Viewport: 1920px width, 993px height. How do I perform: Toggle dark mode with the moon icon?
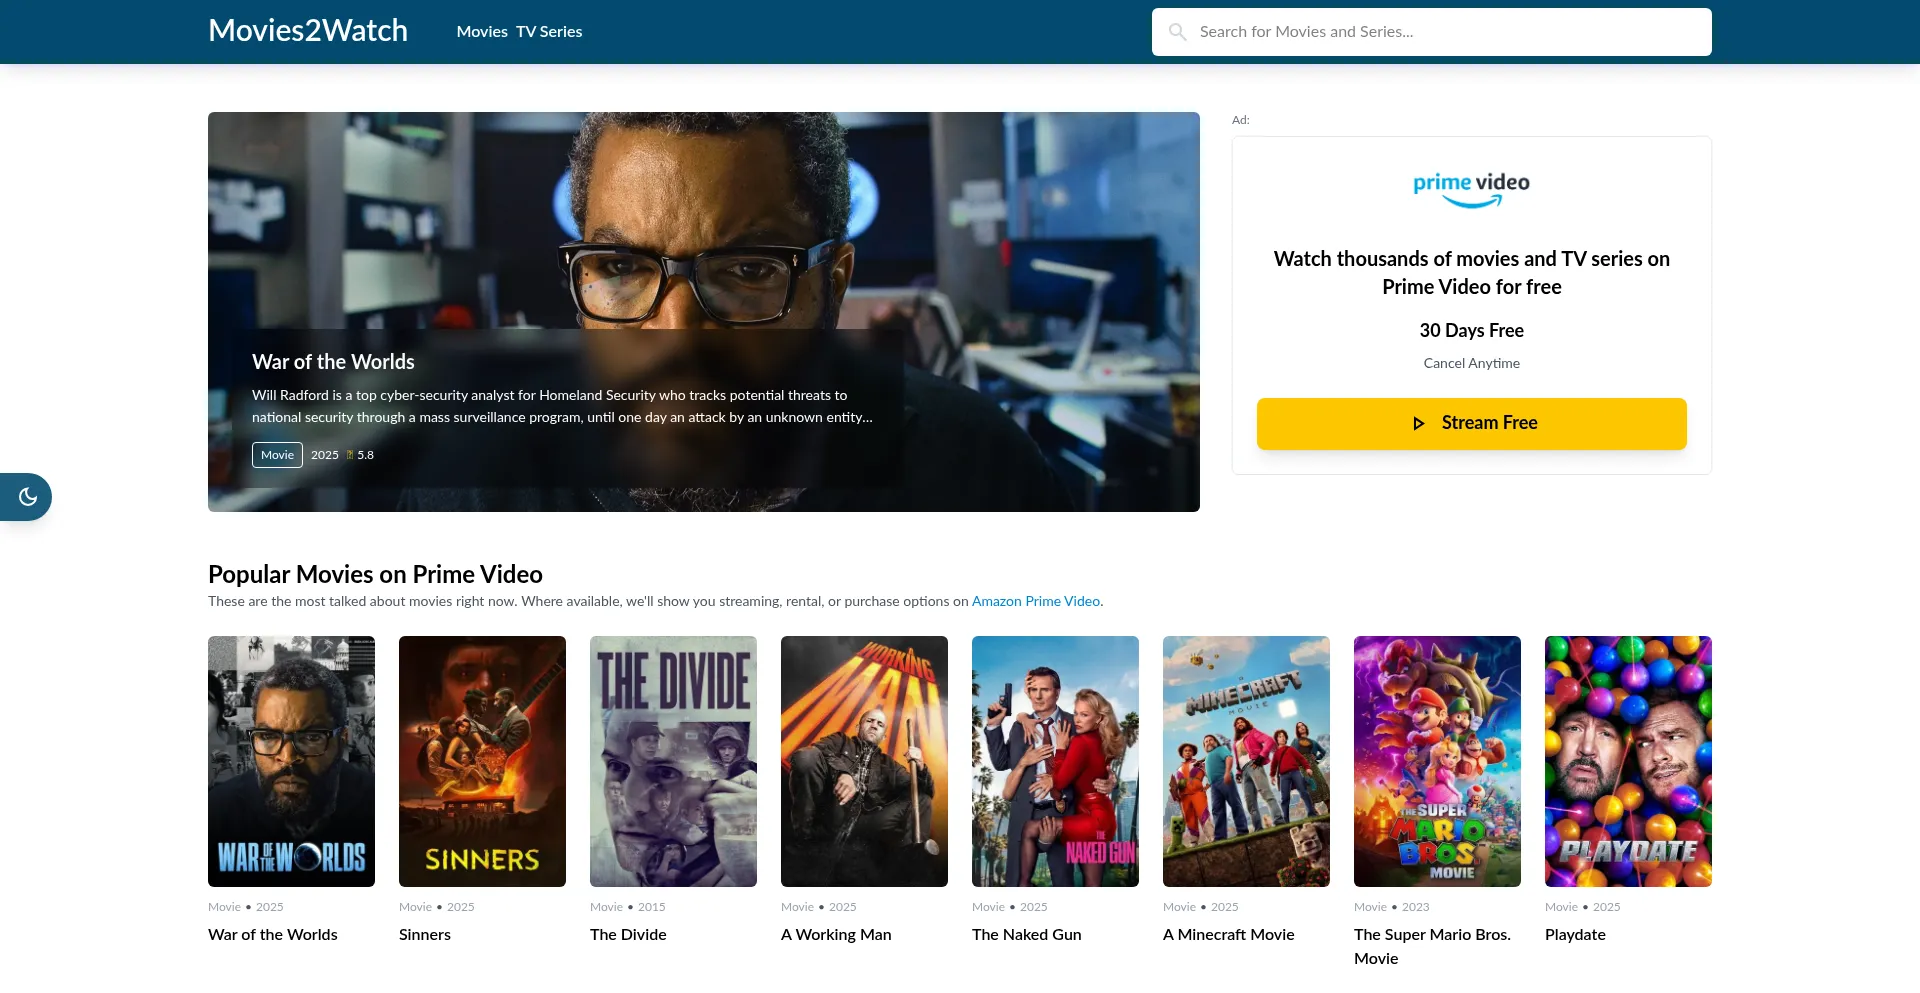[x=28, y=497]
